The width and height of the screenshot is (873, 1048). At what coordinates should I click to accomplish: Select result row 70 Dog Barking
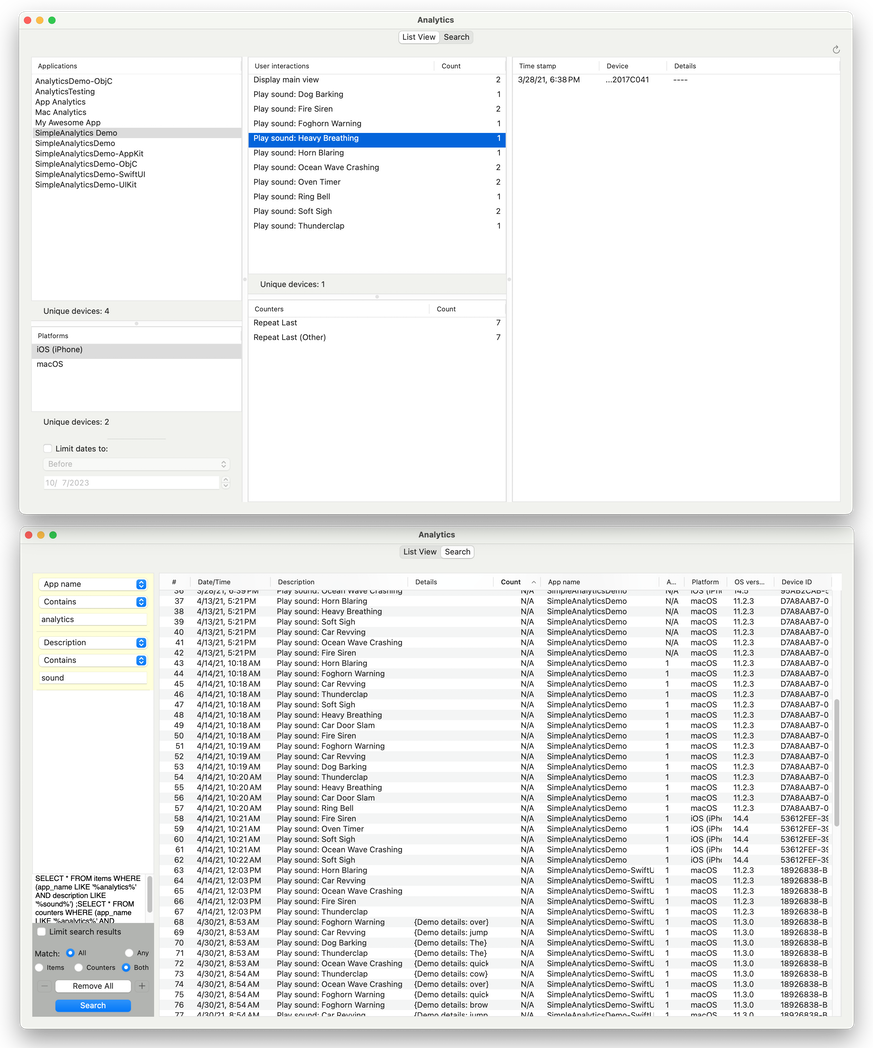pos(498,943)
